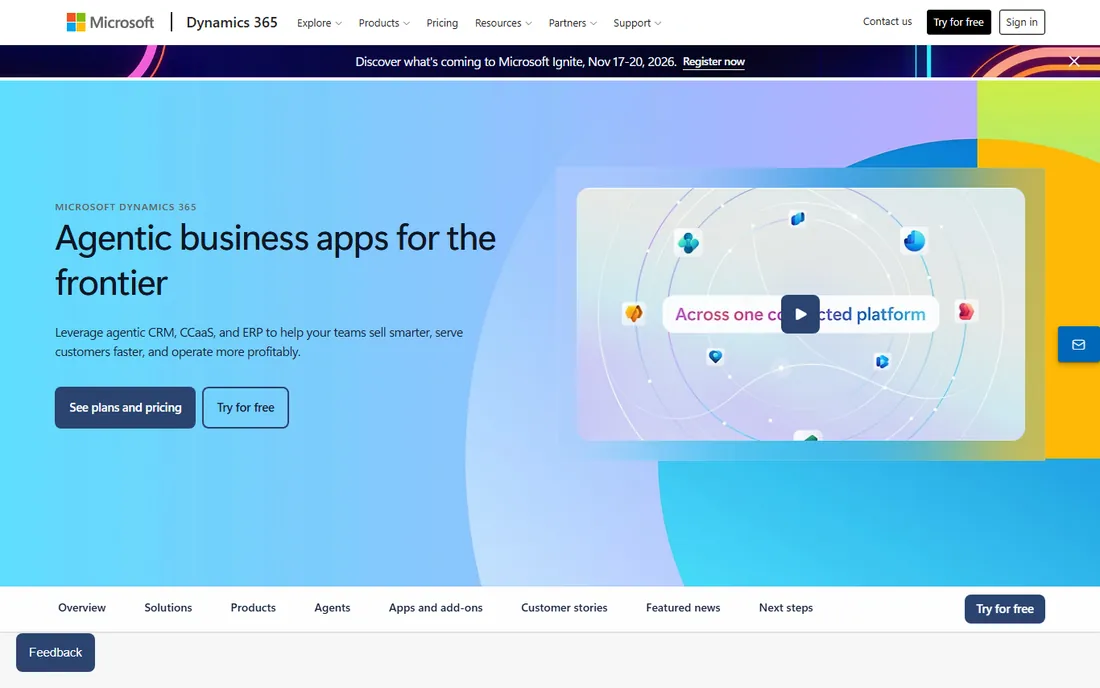Click Try for free in section nav bar

pyautogui.click(x=1005, y=609)
